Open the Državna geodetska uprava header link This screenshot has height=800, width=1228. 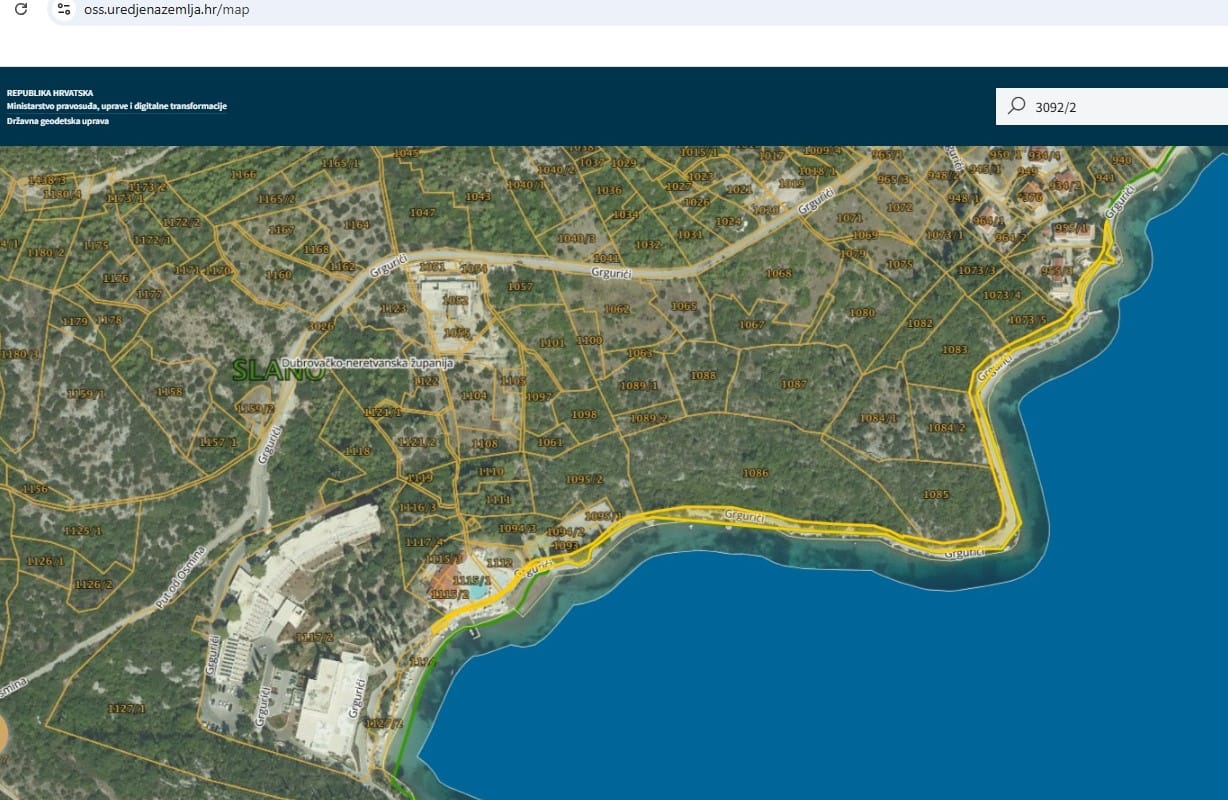click(x=58, y=121)
